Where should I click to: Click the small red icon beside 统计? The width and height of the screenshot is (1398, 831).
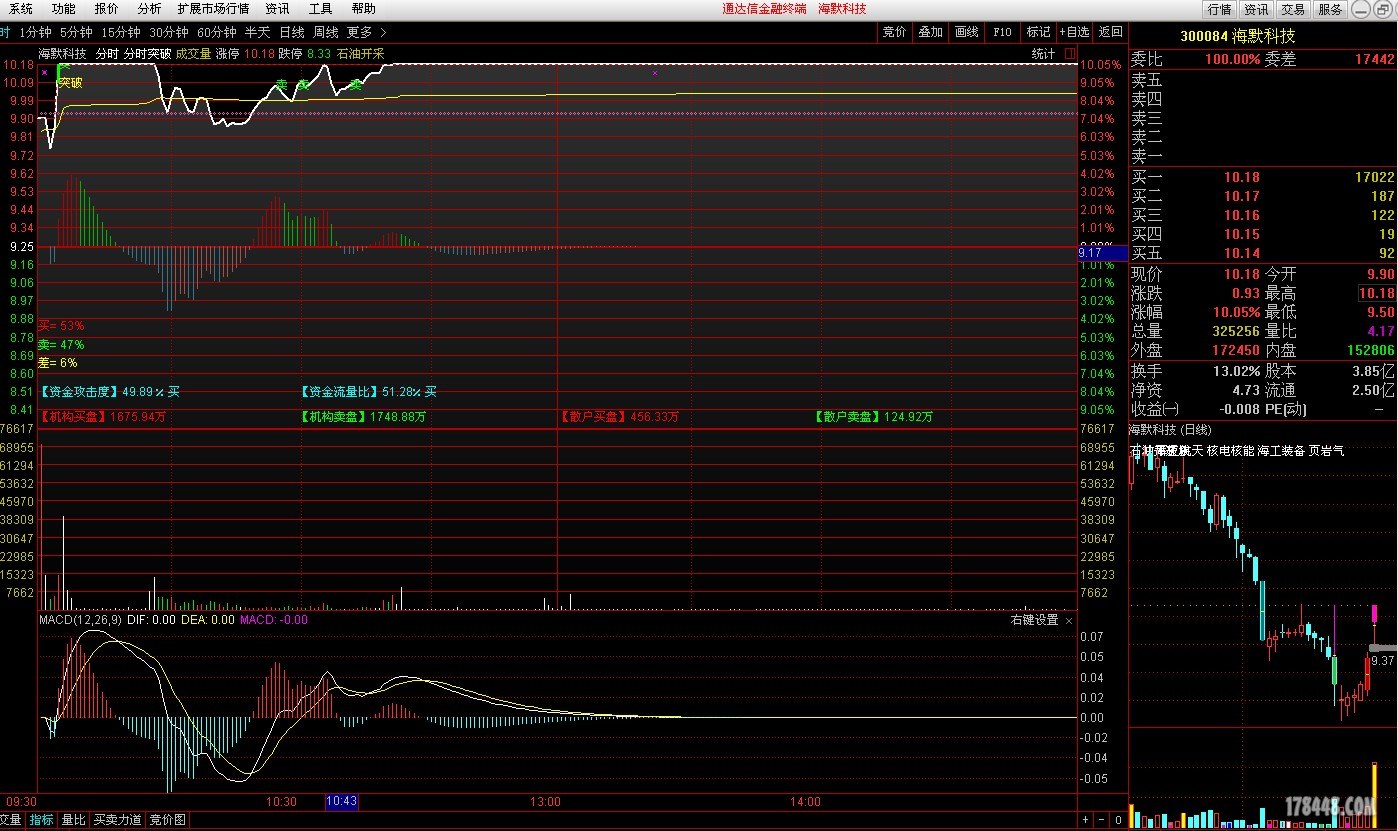coord(1069,54)
